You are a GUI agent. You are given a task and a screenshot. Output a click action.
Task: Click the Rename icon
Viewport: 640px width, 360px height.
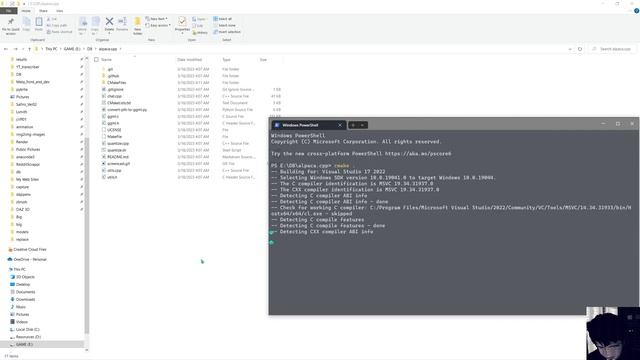pos(122,22)
